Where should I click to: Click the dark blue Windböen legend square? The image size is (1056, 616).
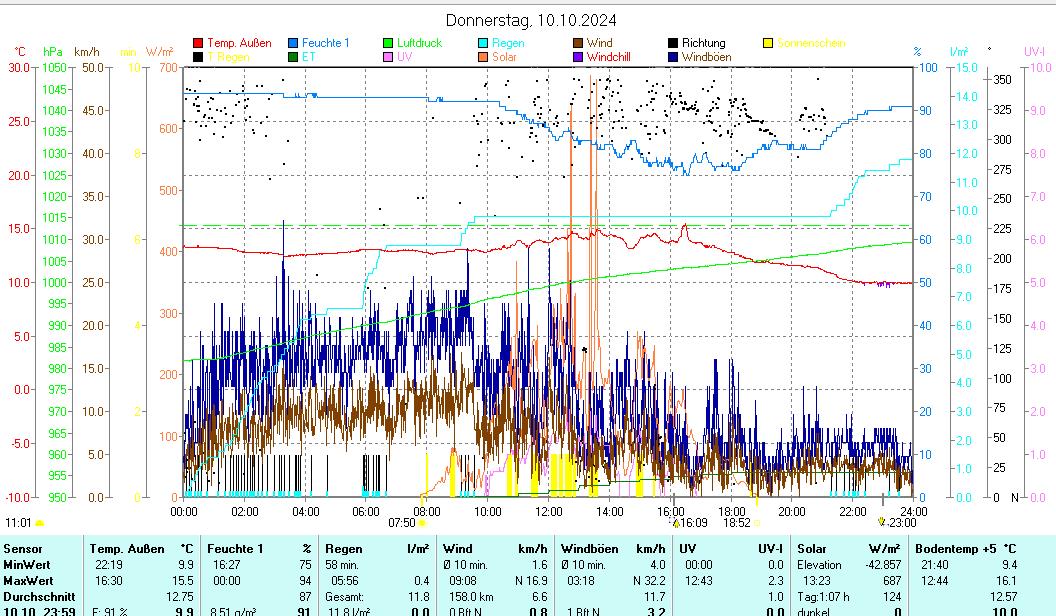(673, 57)
